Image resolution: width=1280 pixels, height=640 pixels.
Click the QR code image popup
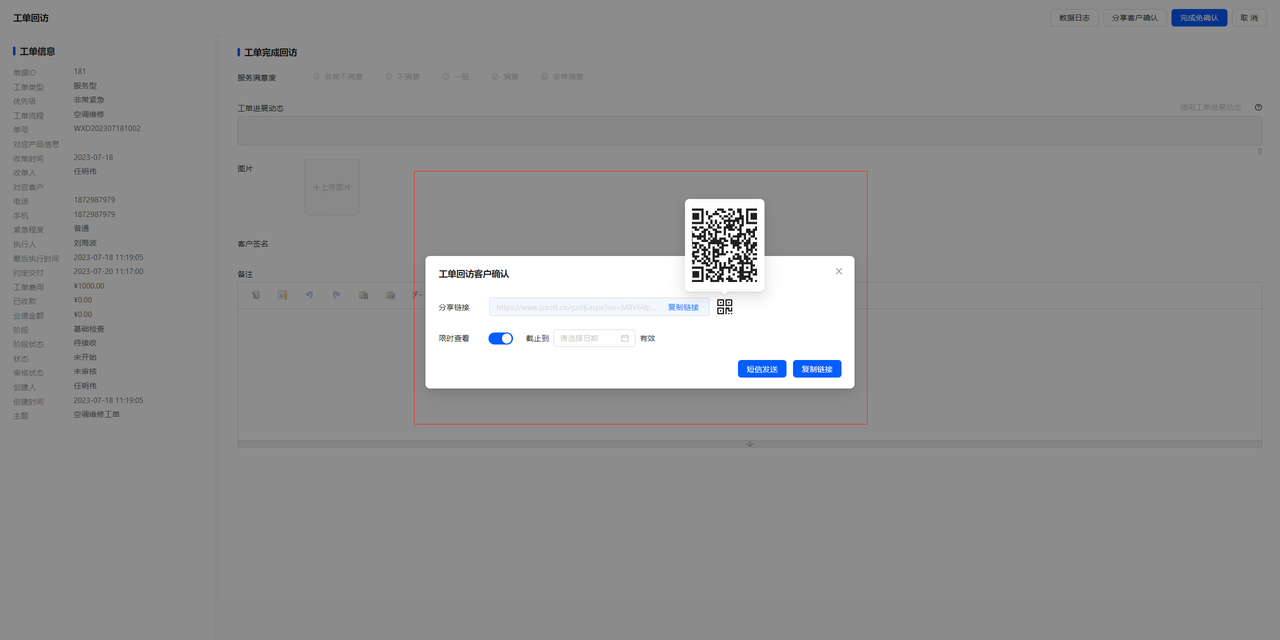(x=725, y=245)
